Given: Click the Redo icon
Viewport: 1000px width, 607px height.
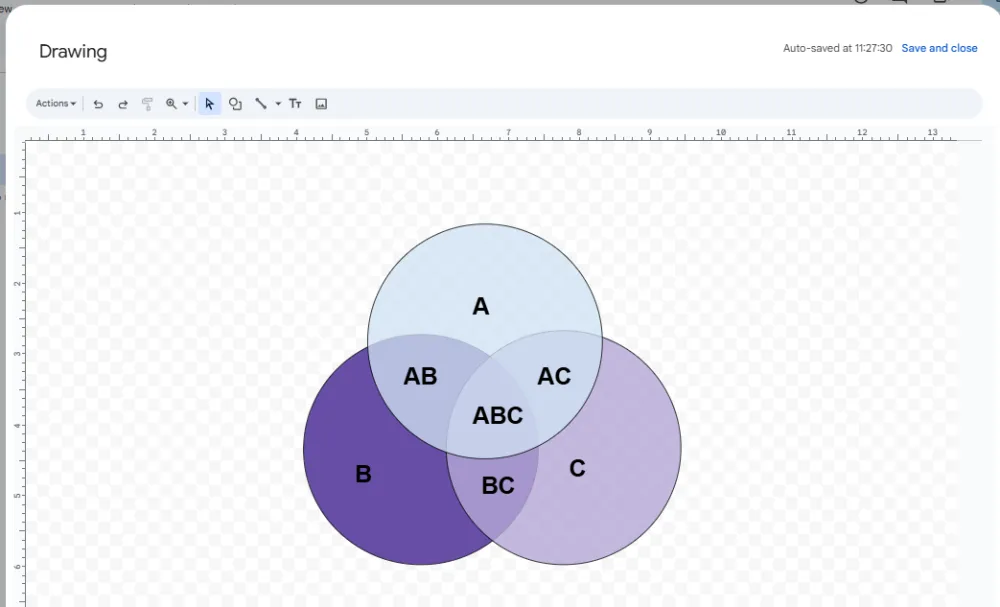Looking at the screenshot, I should [123, 104].
